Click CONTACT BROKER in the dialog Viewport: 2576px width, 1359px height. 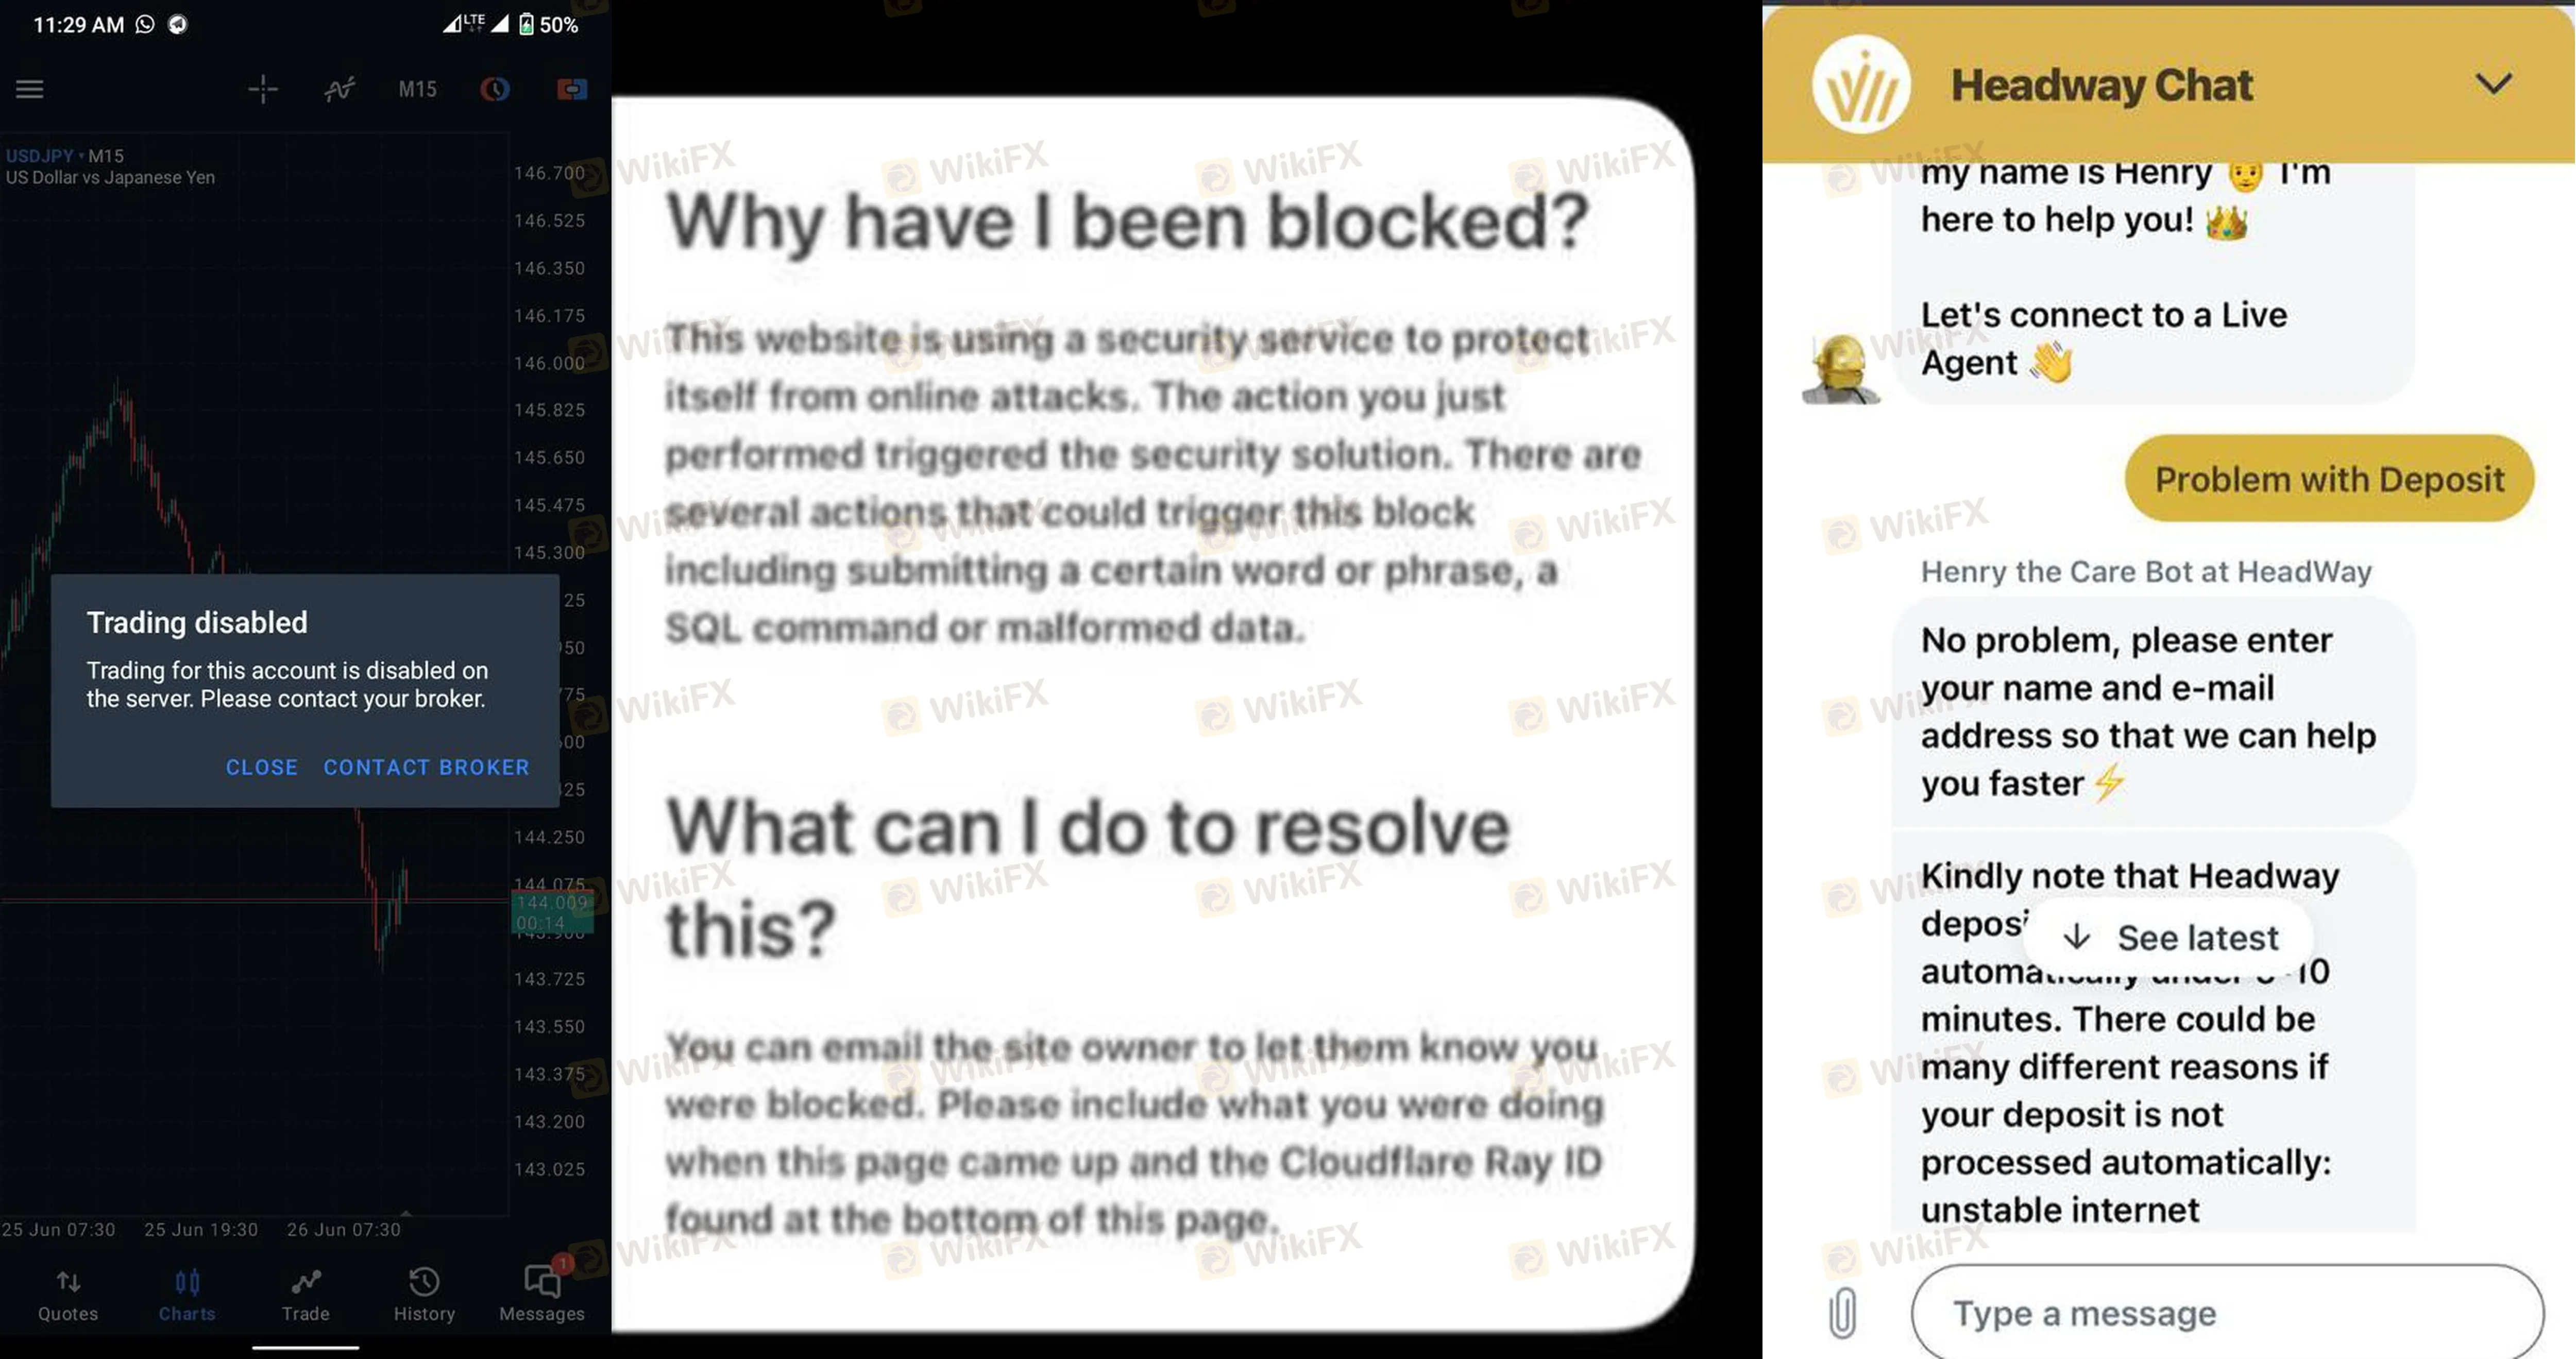click(x=426, y=767)
